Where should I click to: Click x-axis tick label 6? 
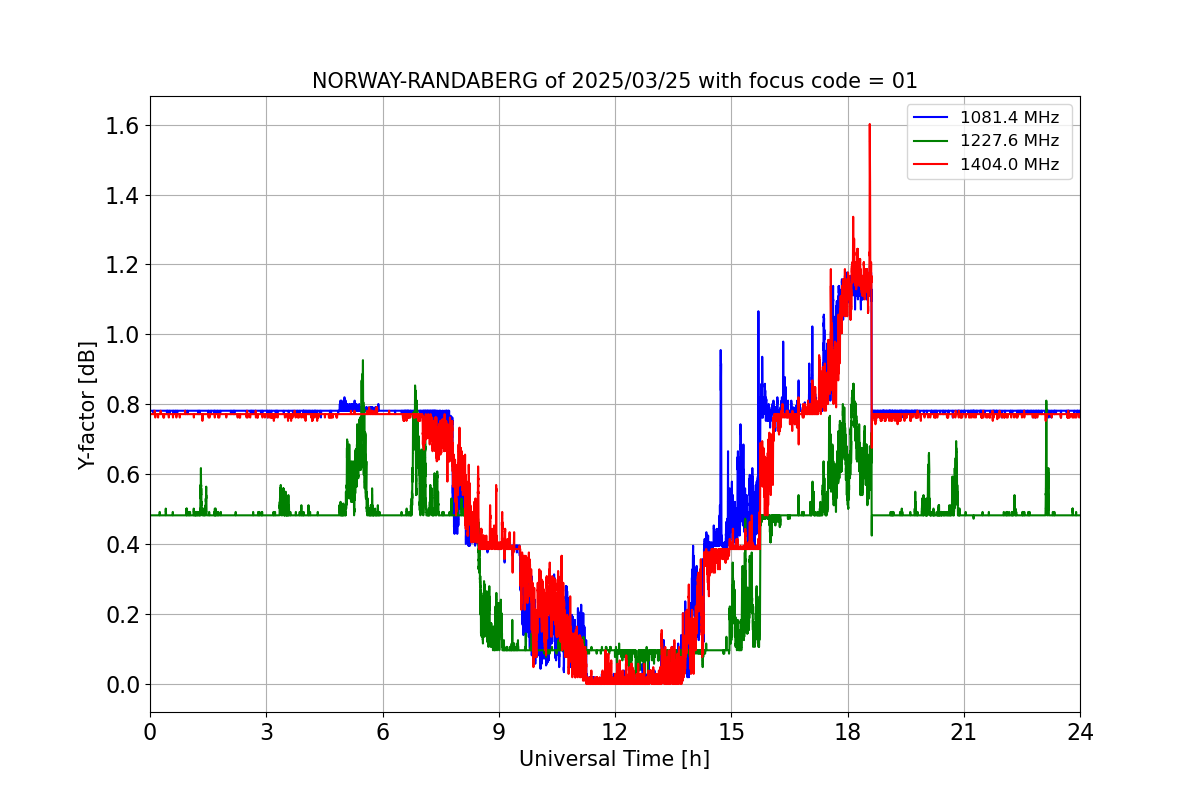click(x=383, y=732)
